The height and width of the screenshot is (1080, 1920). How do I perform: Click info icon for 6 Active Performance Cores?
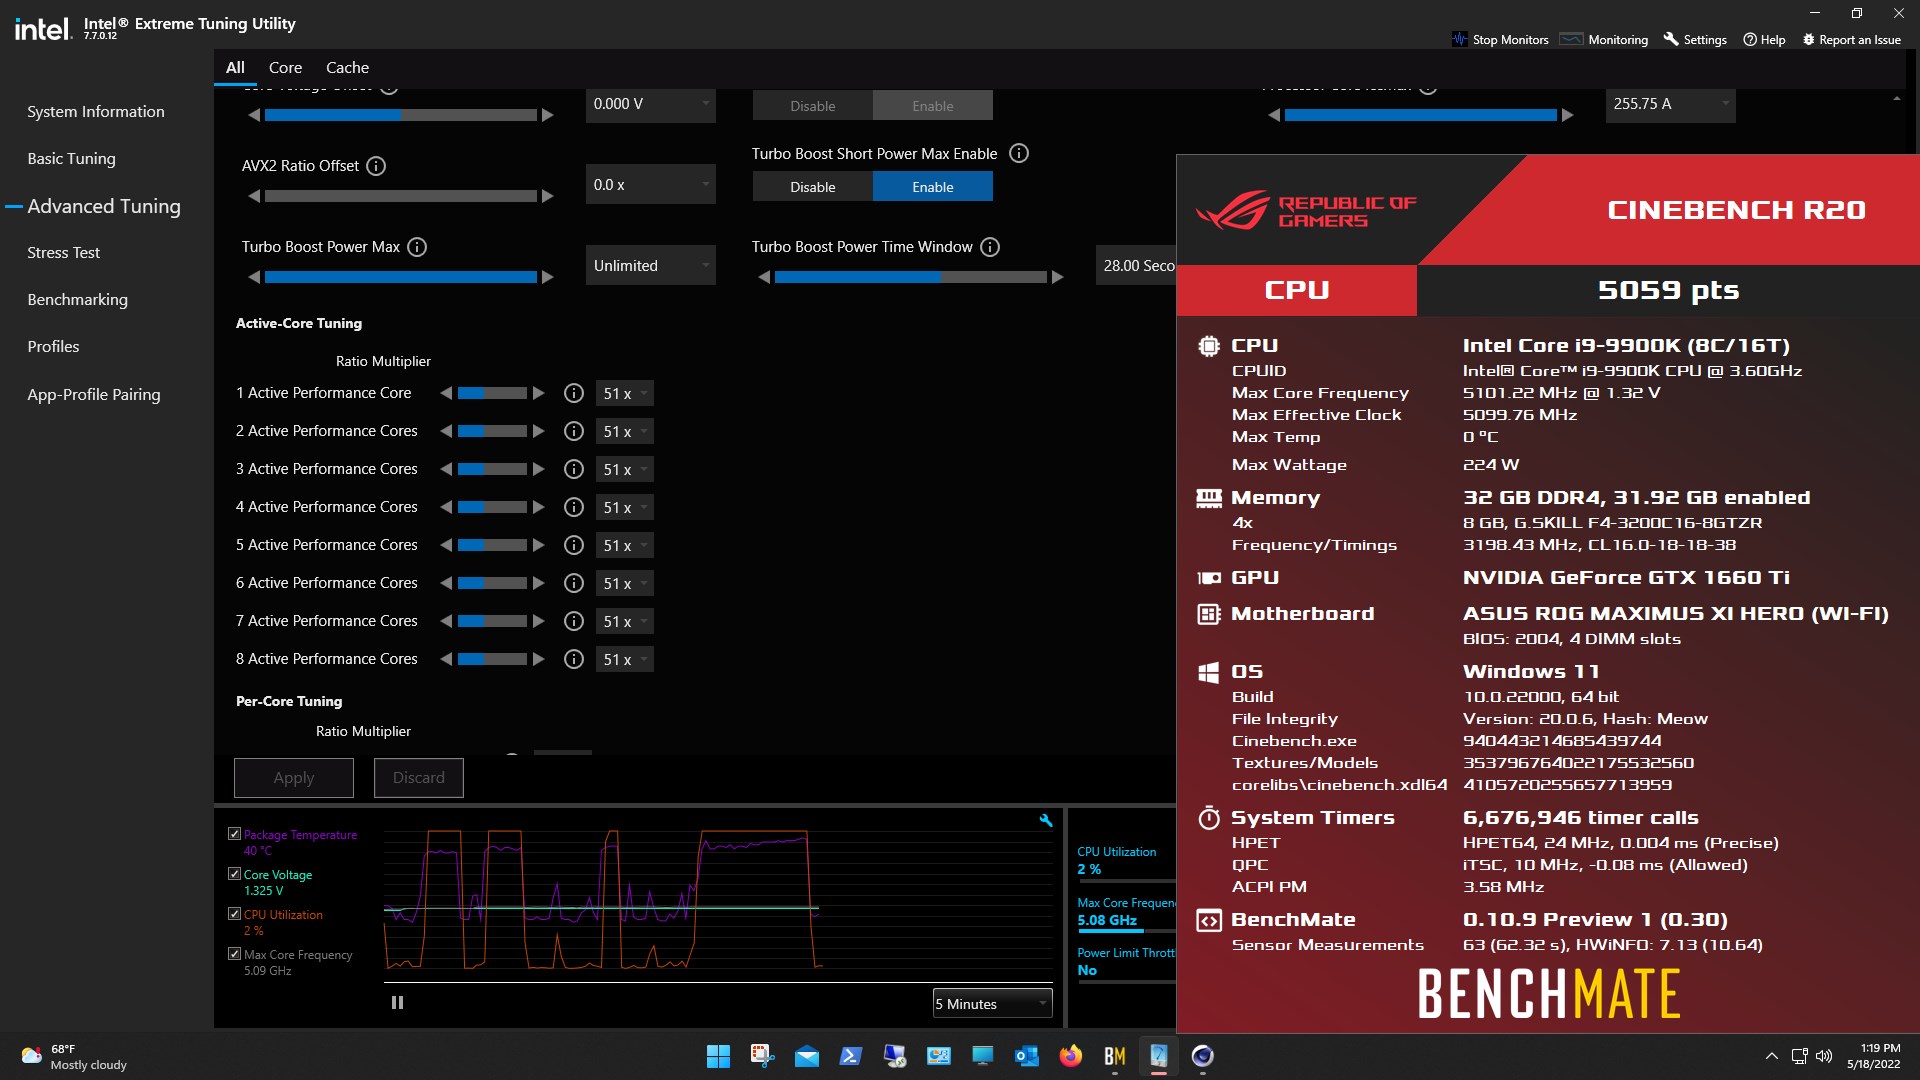click(x=574, y=583)
